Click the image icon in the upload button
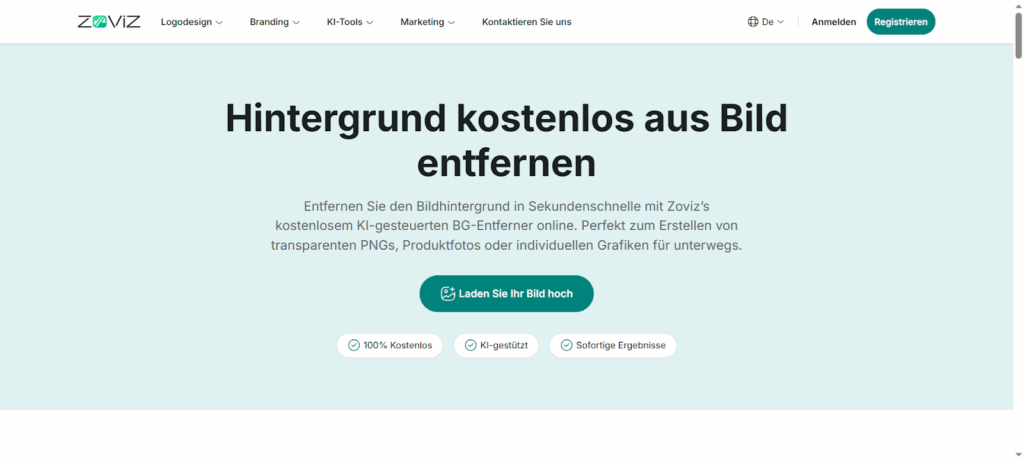1024x461 pixels. (x=448, y=294)
